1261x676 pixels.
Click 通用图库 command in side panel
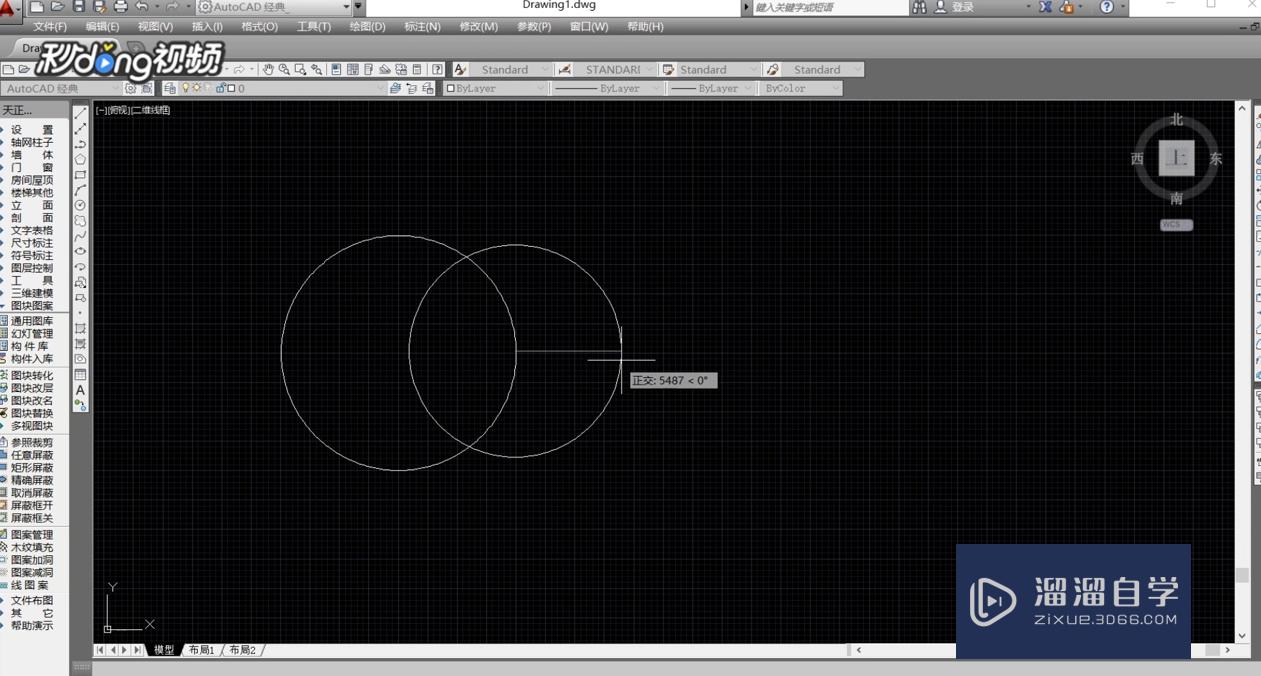click(31, 322)
